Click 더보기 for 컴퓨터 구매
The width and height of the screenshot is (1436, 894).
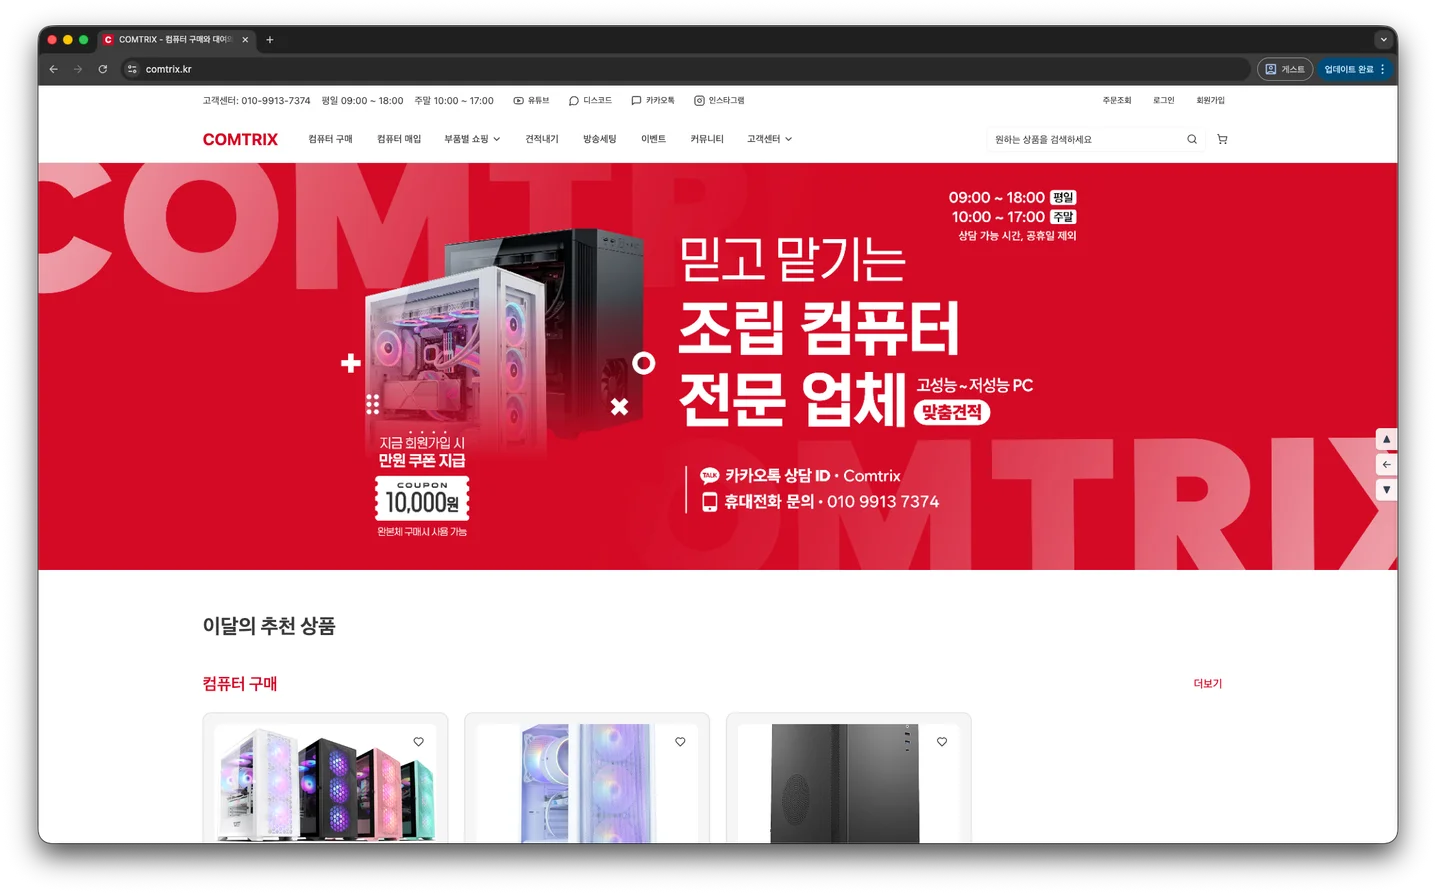click(1207, 683)
